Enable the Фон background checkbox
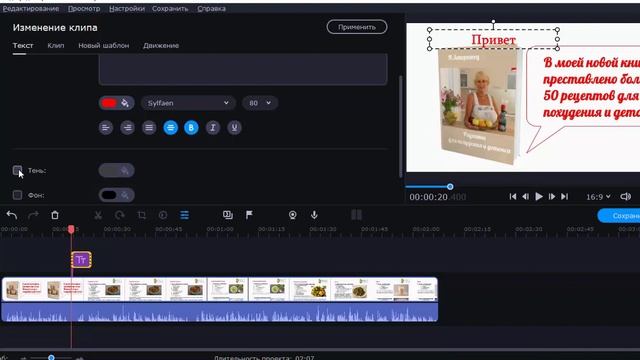The image size is (640, 360). coord(17,195)
